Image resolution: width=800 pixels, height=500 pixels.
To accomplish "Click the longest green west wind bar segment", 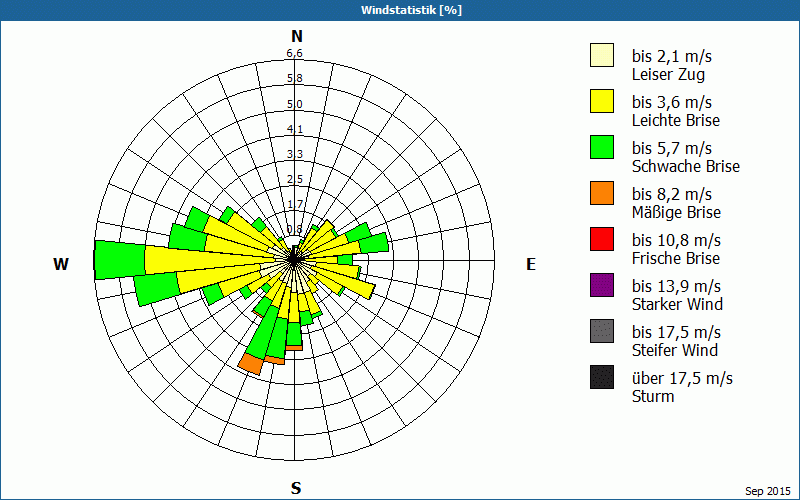I will 120,260.
